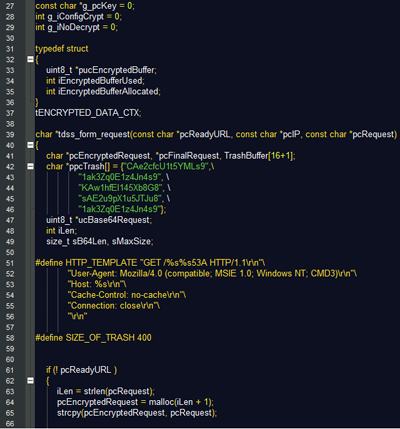Click on the g_pcKey variable declaration
The image size is (400, 429).
(85, 6)
